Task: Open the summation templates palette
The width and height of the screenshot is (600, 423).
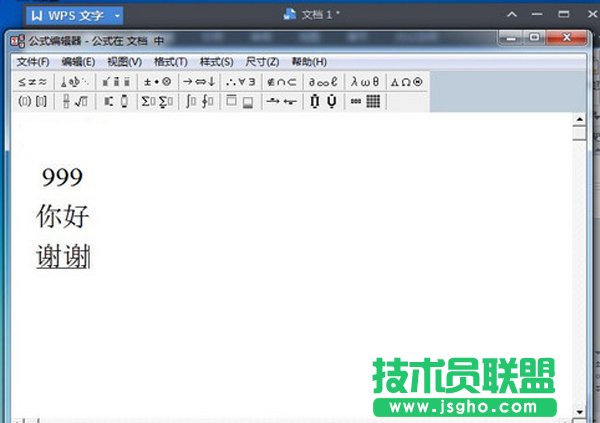Action: click(x=158, y=101)
